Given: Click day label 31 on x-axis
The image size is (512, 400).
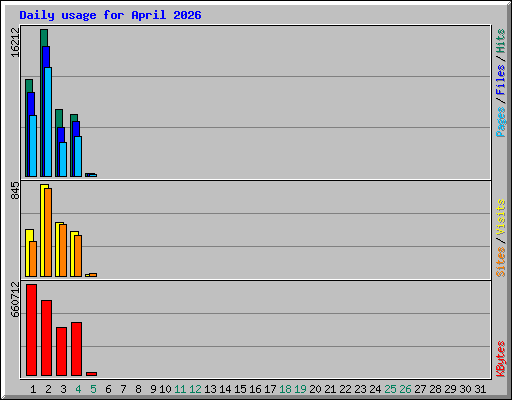Looking at the screenshot, I should pos(480,389).
